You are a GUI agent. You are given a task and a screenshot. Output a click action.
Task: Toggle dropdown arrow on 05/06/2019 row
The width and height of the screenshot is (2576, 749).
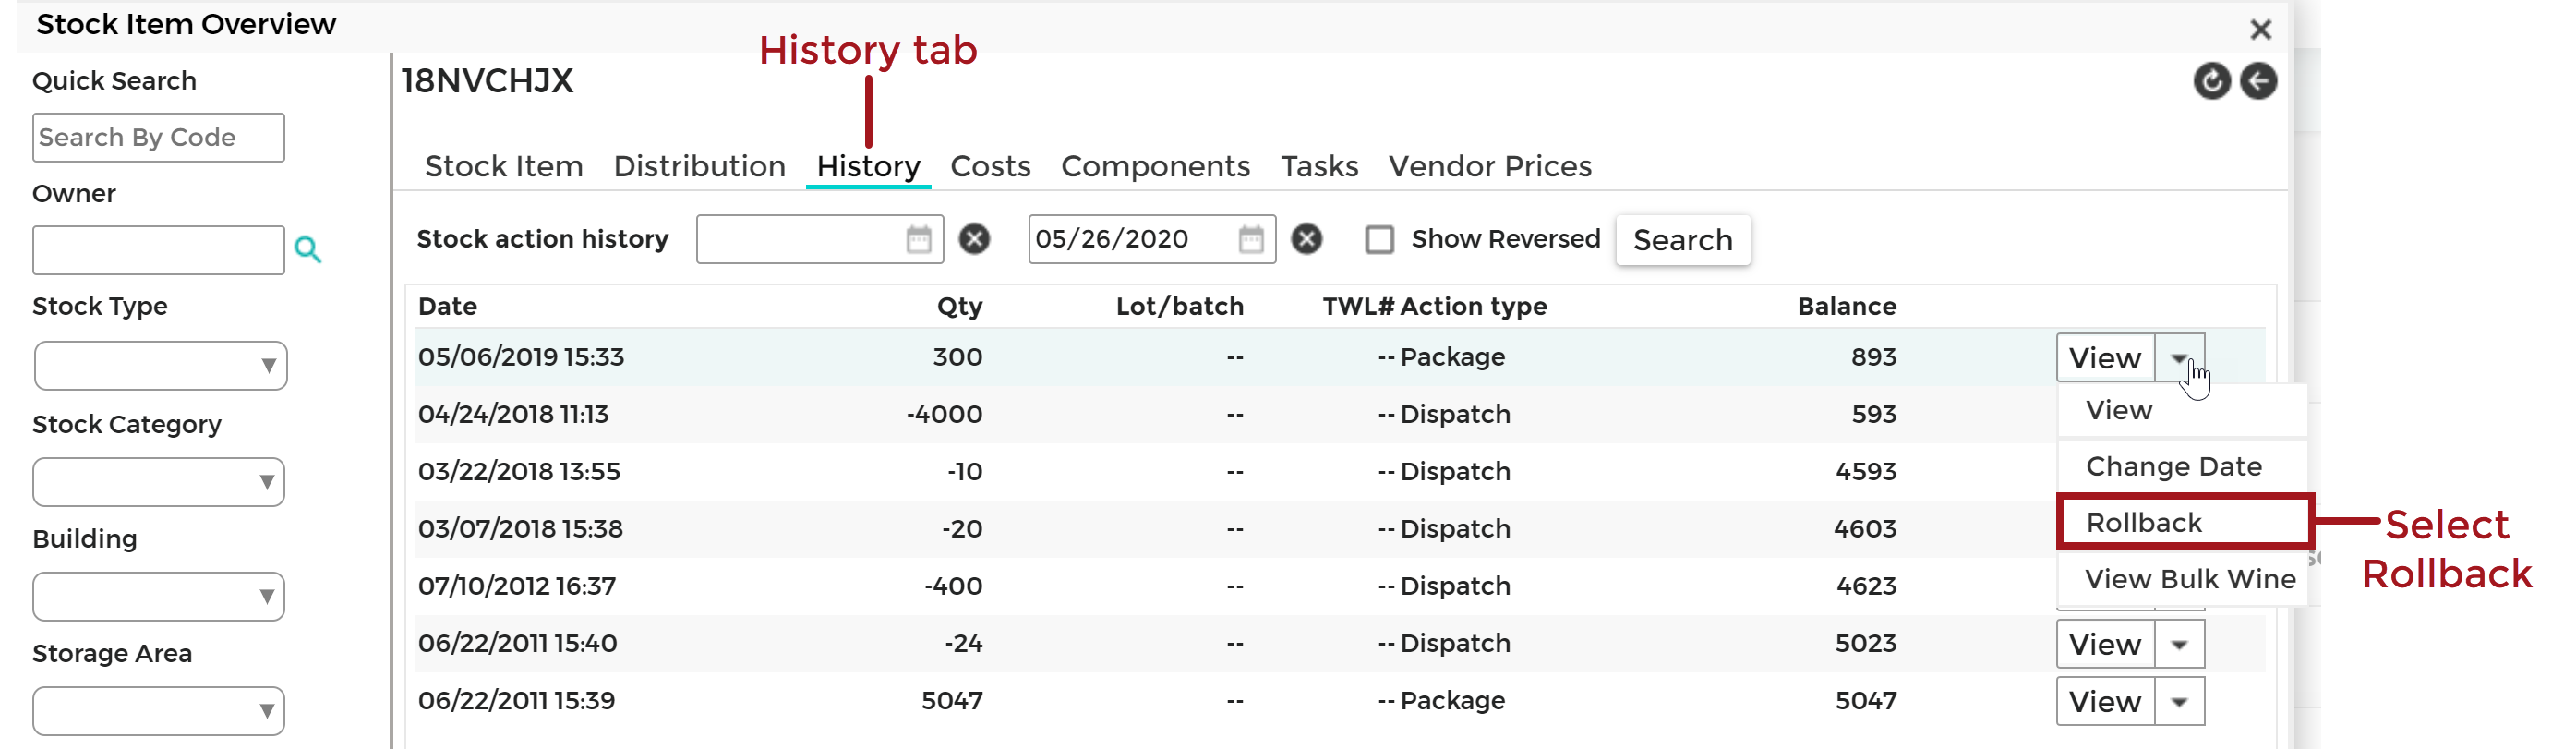tap(2179, 358)
